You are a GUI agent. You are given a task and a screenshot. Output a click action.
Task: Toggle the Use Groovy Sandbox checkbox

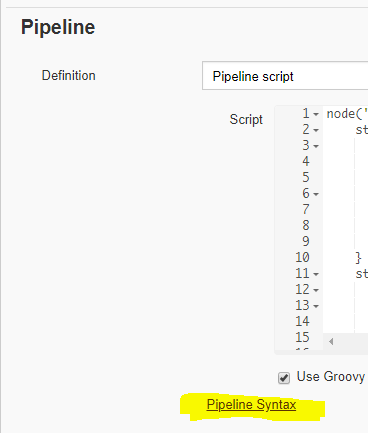284,378
